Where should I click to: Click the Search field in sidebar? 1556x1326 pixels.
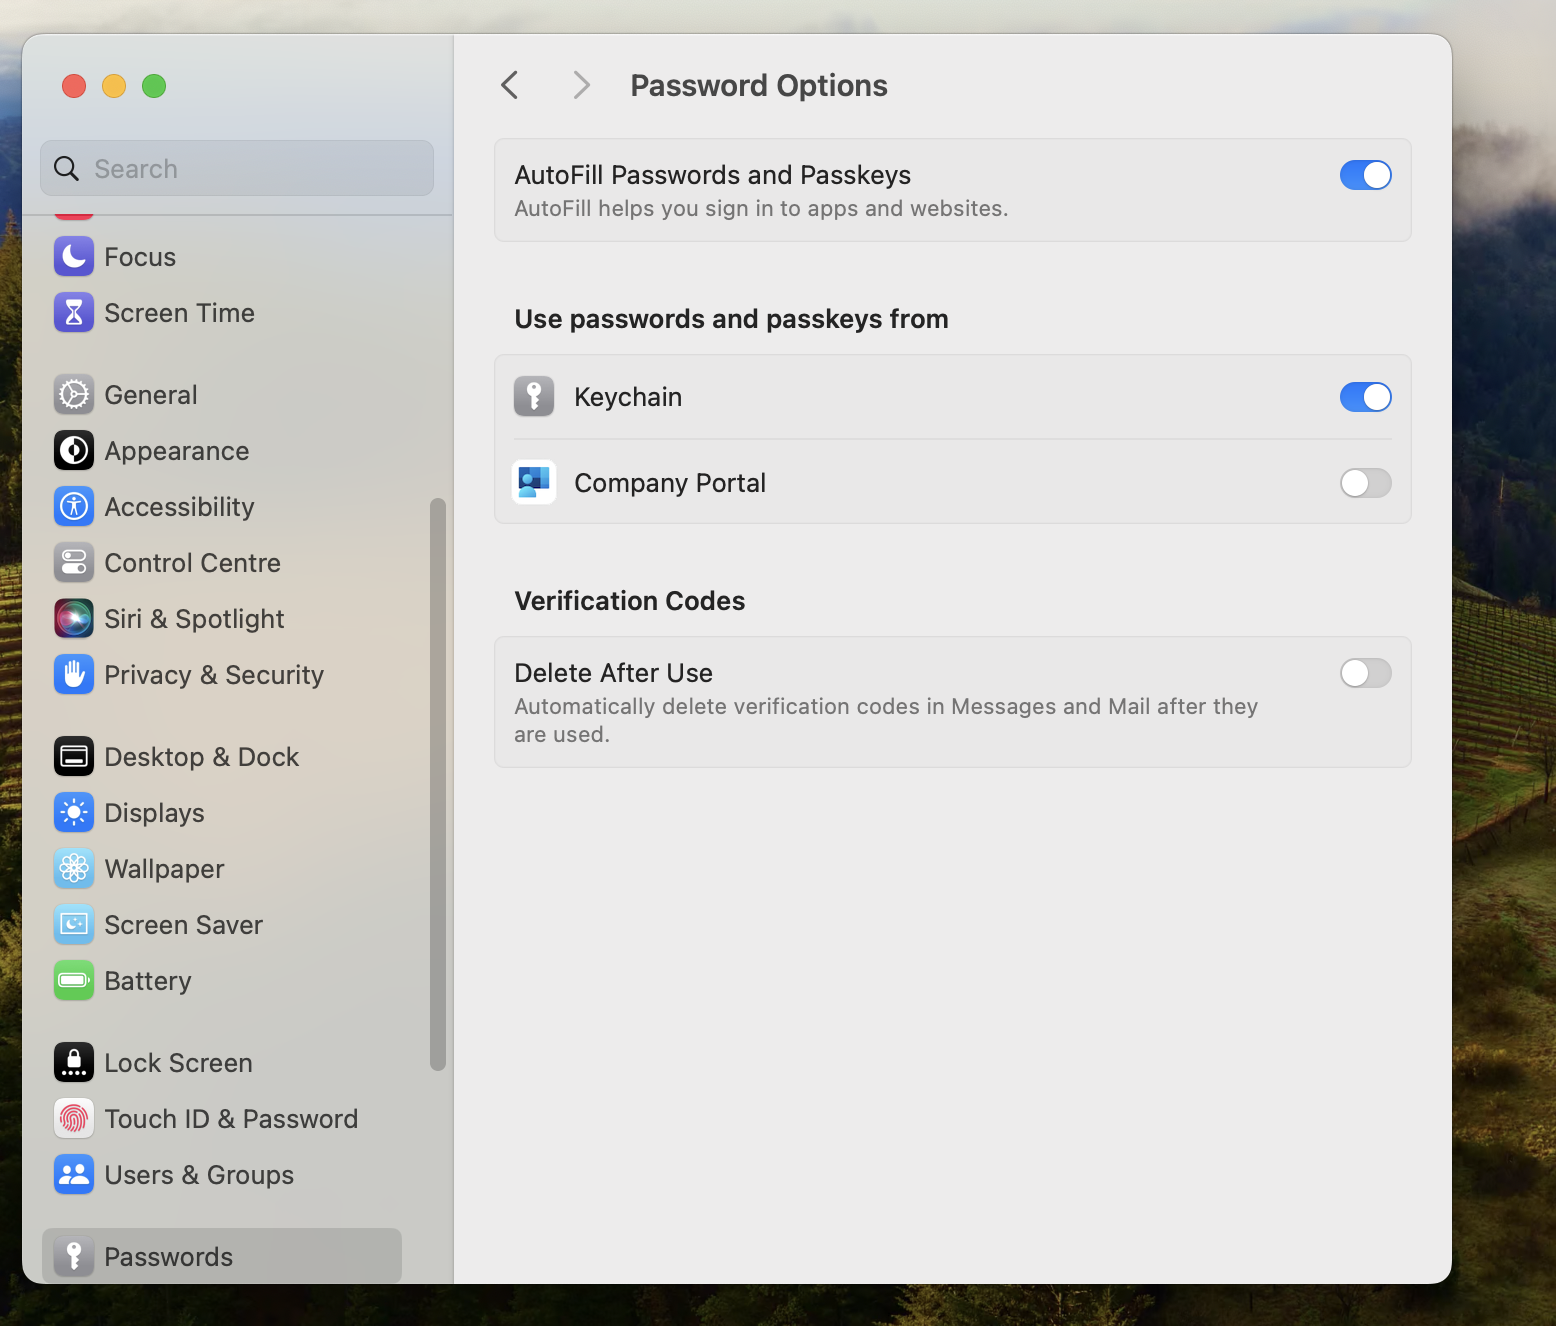(x=237, y=168)
